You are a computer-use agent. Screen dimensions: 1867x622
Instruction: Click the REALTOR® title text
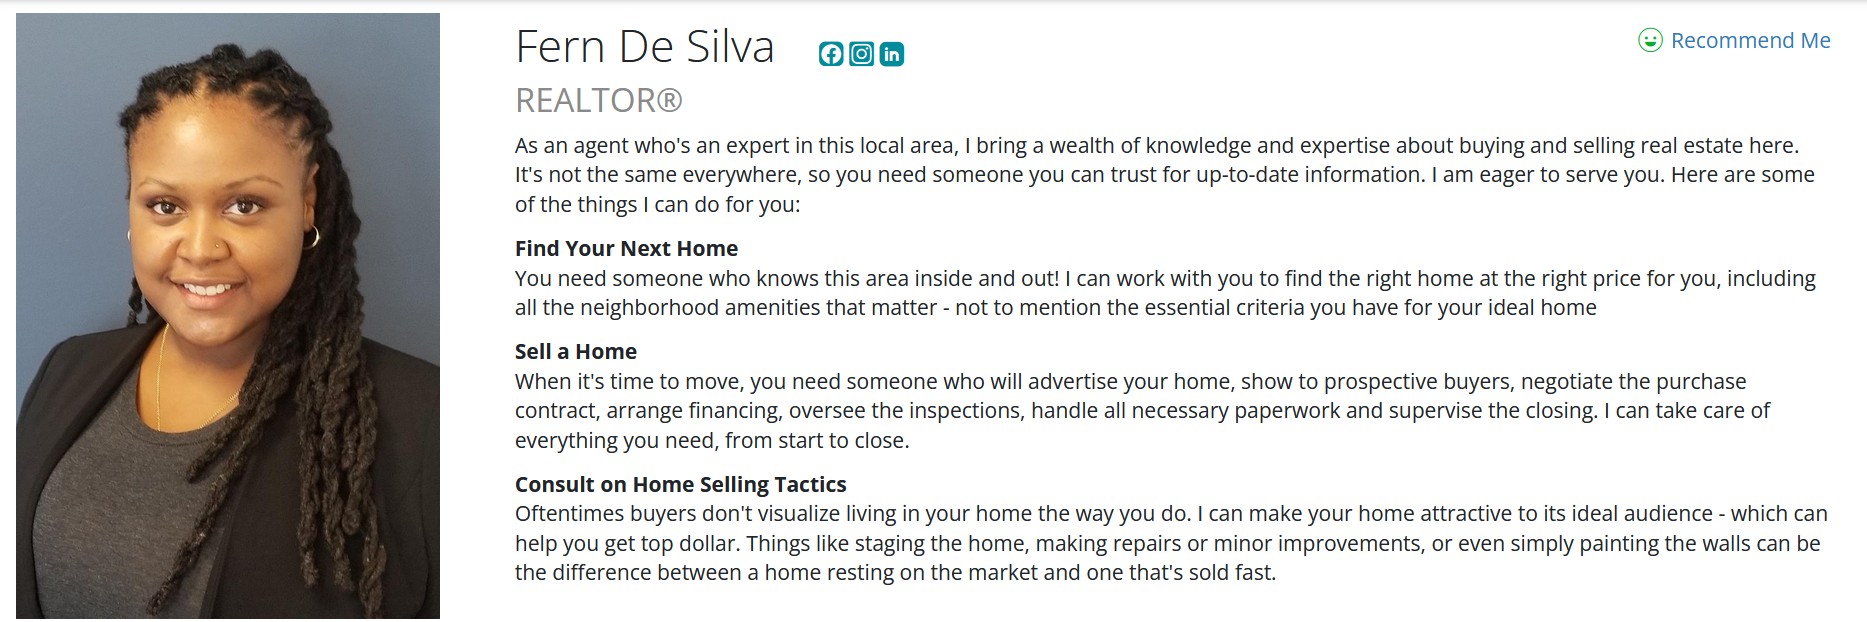[598, 100]
